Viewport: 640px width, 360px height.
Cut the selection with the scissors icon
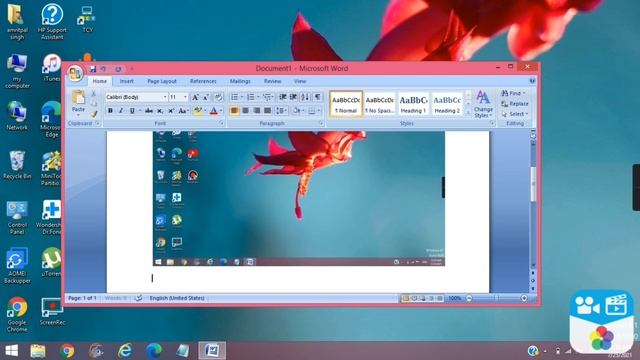click(x=94, y=93)
